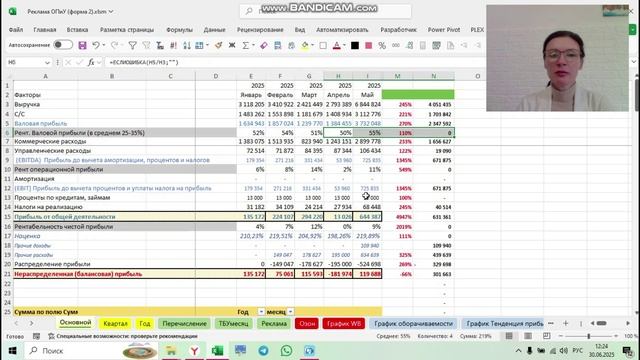The image size is (640, 360).
Task: Open the Год filter dropdown arrow
Action: click(261, 312)
